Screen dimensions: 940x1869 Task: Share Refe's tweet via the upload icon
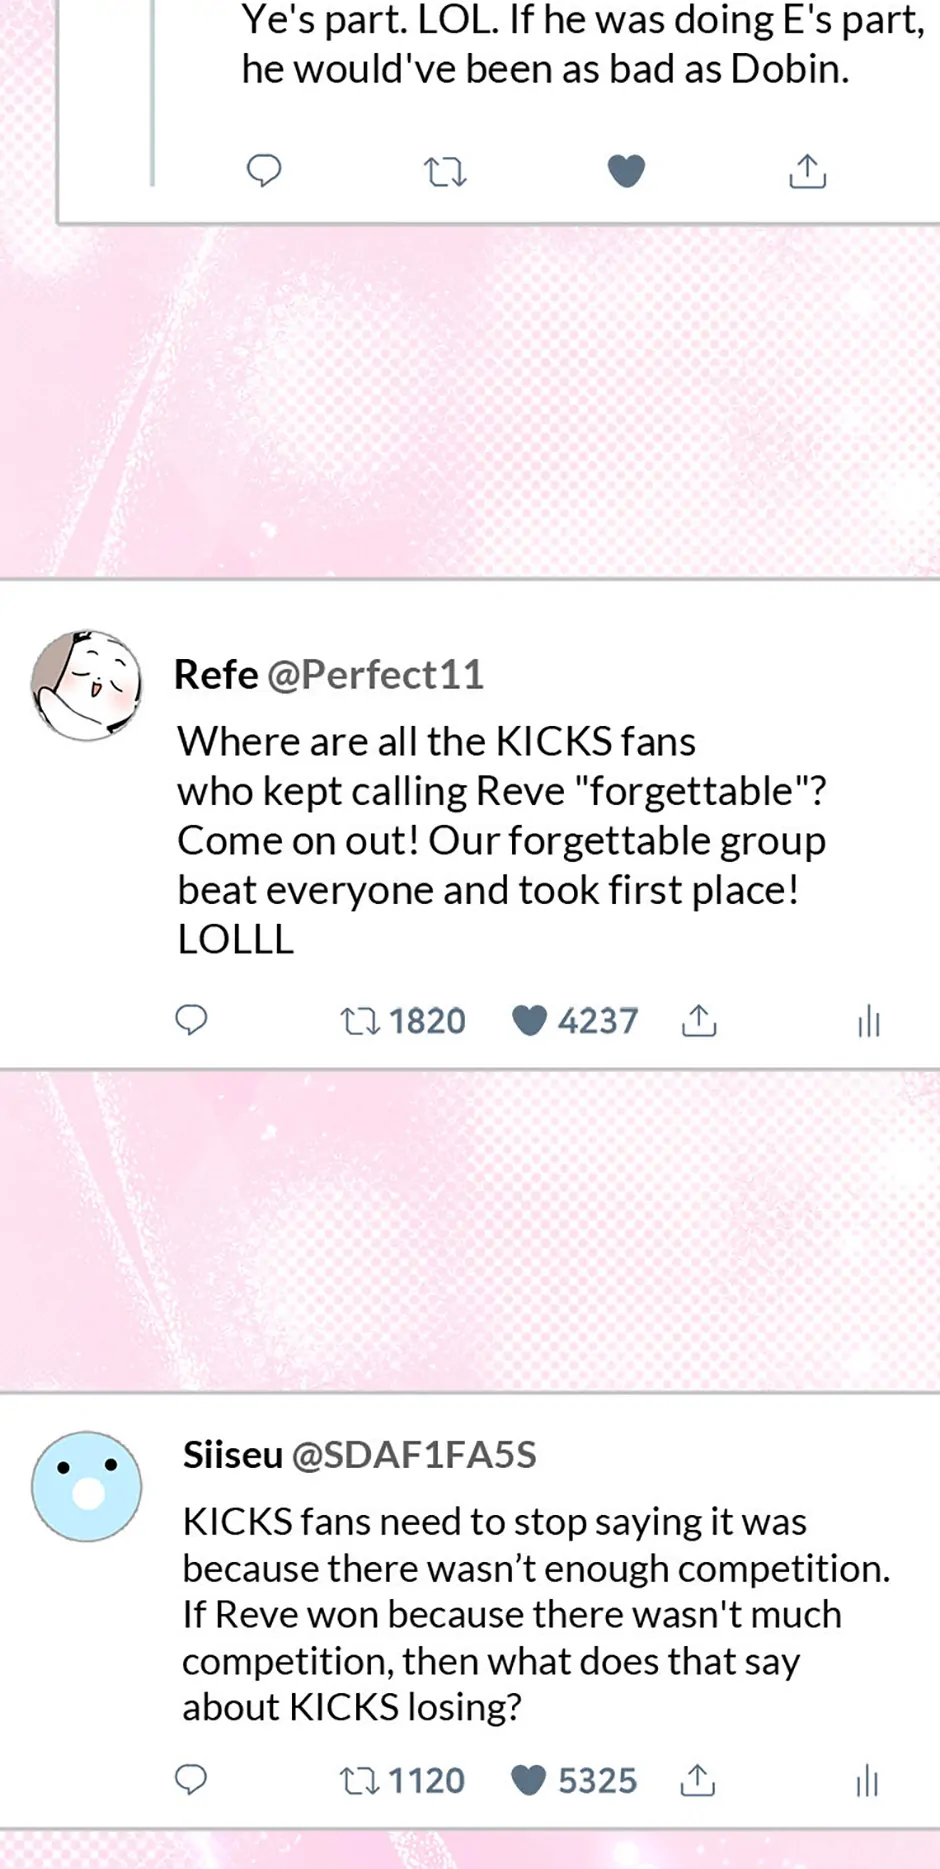point(699,1021)
